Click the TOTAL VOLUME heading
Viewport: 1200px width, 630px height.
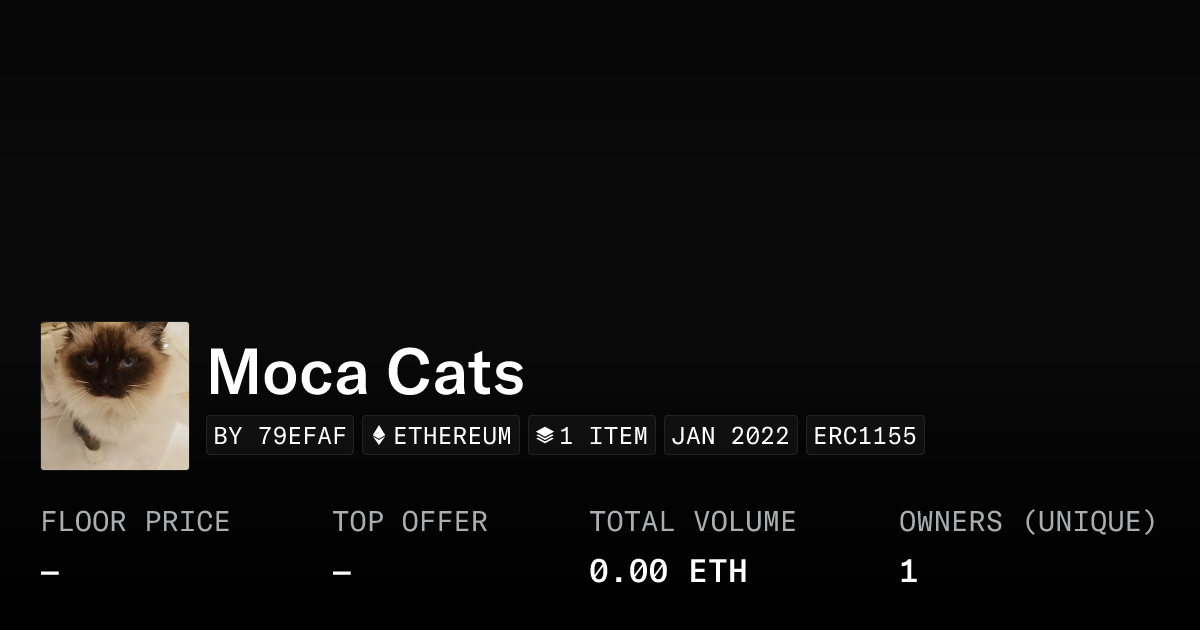pyautogui.click(x=692, y=522)
